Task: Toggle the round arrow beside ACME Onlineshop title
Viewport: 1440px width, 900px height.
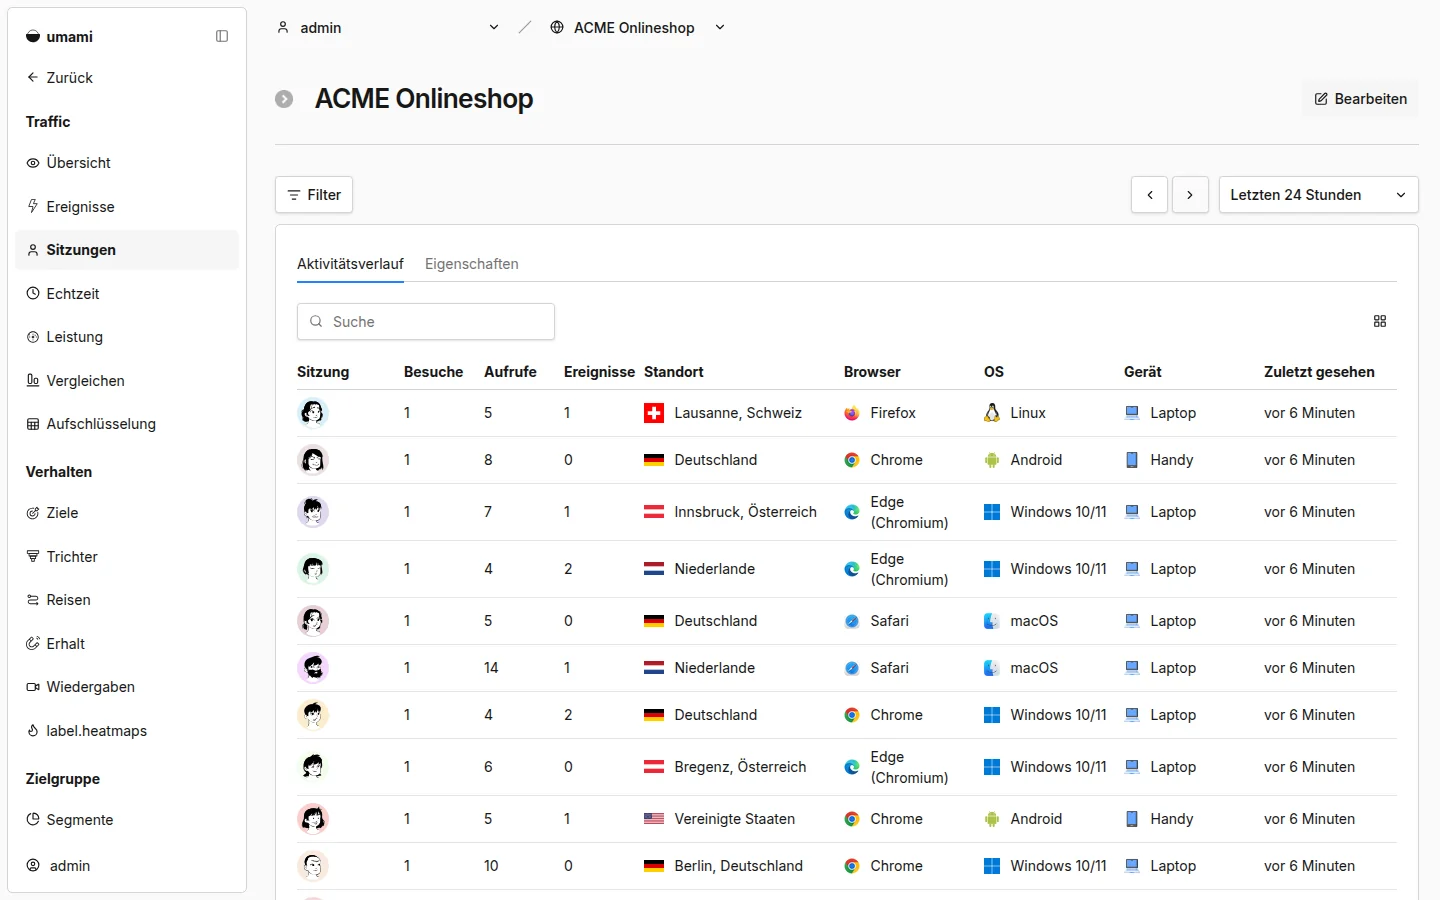Action: pos(284,99)
